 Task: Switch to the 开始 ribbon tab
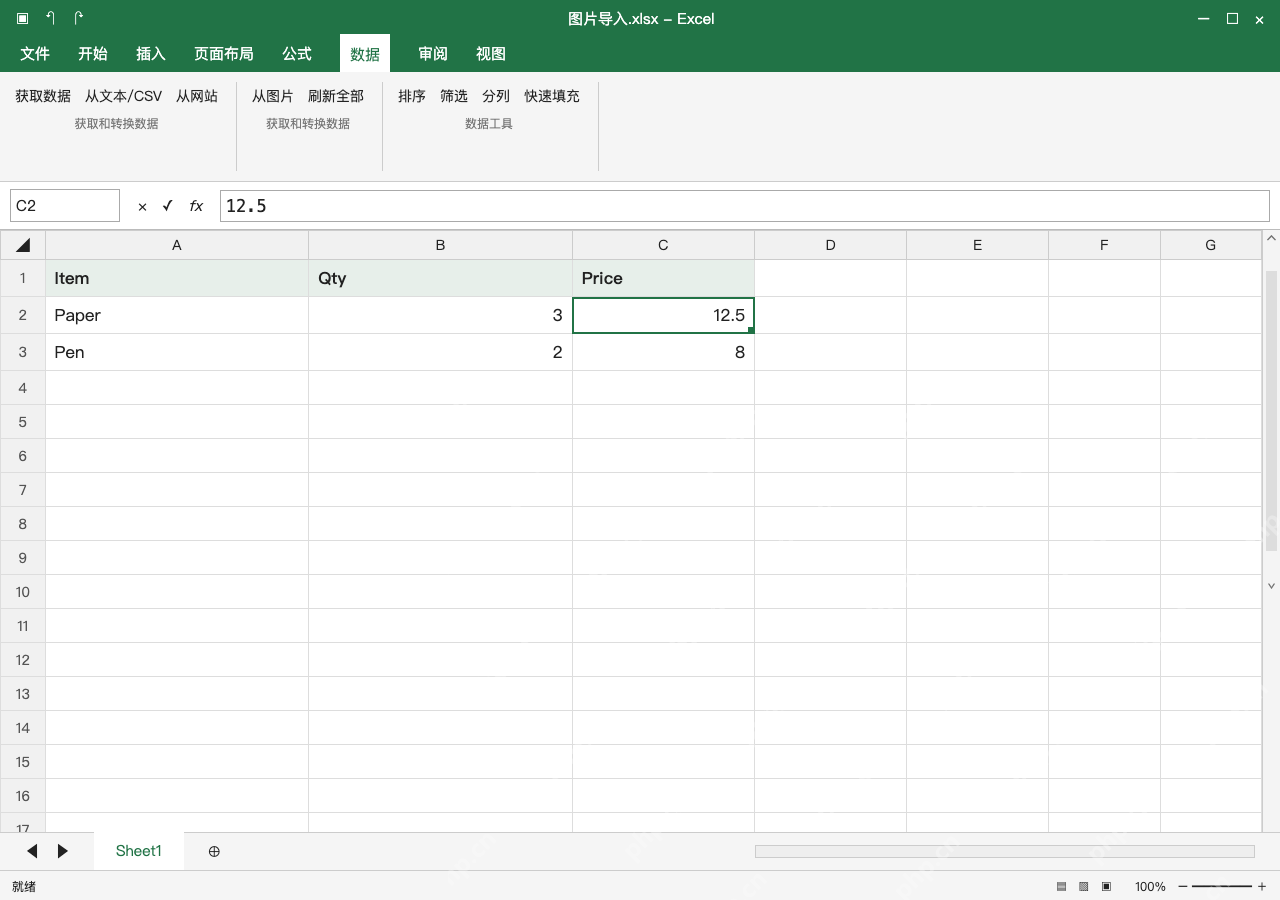[x=93, y=54]
